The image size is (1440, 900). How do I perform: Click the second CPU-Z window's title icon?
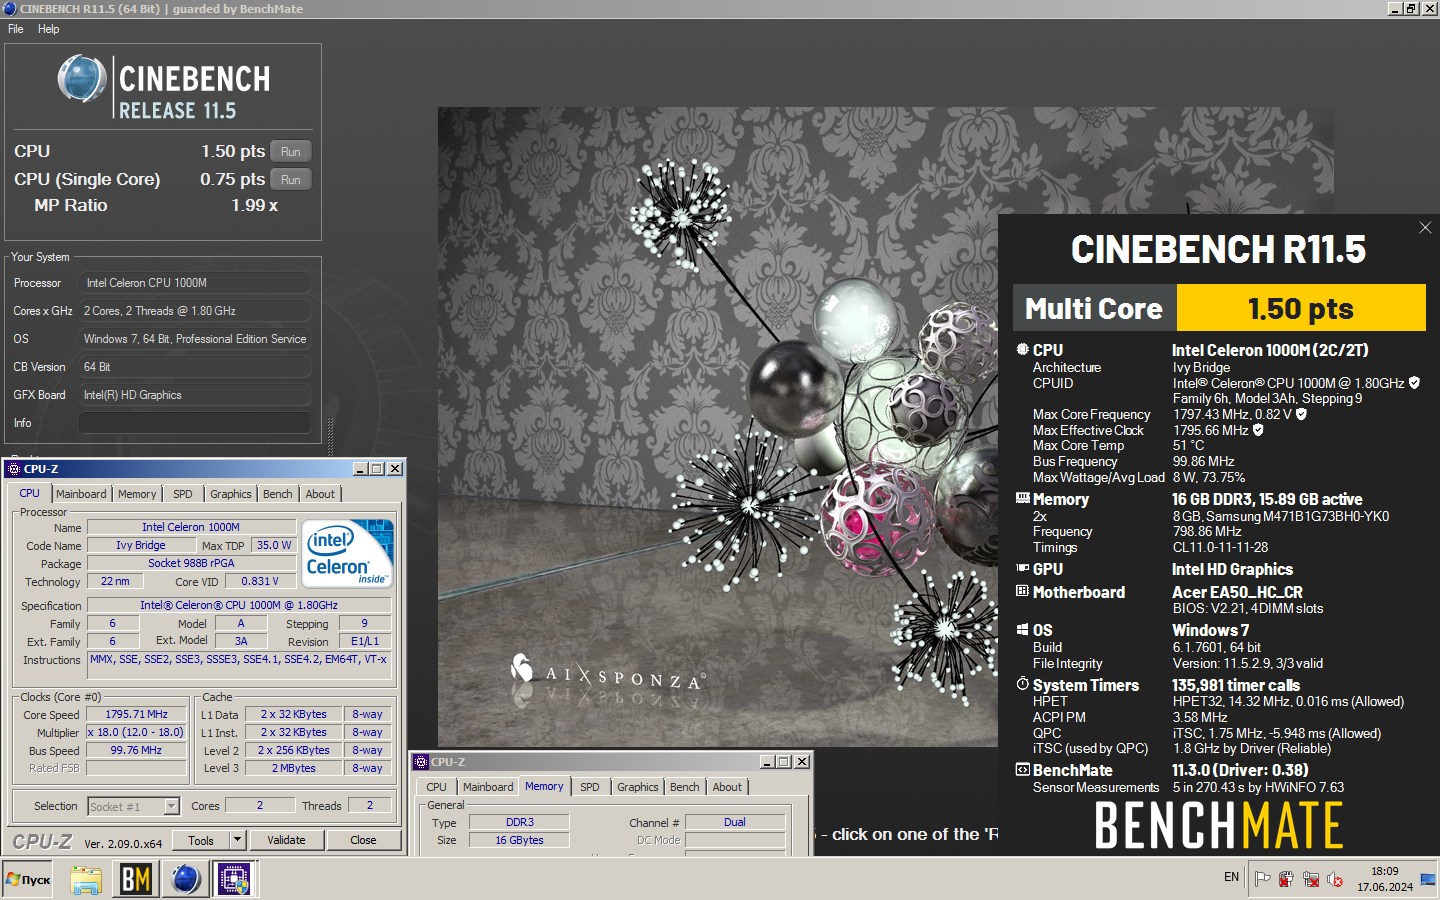[x=421, y=761]
